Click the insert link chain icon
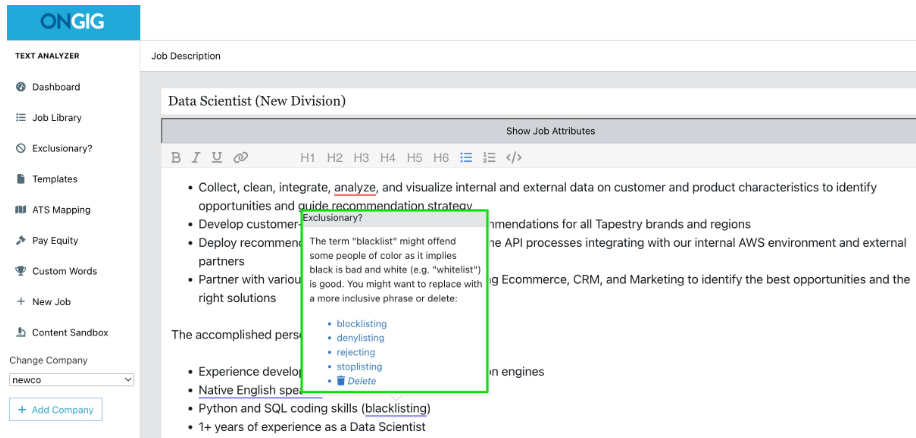 pyautogui.click(x=241, y=157)
